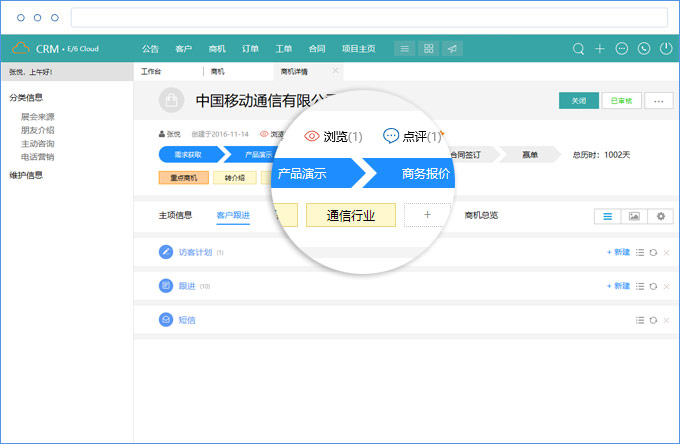Expand the 访客计划 section

click(x=195, y=253)
